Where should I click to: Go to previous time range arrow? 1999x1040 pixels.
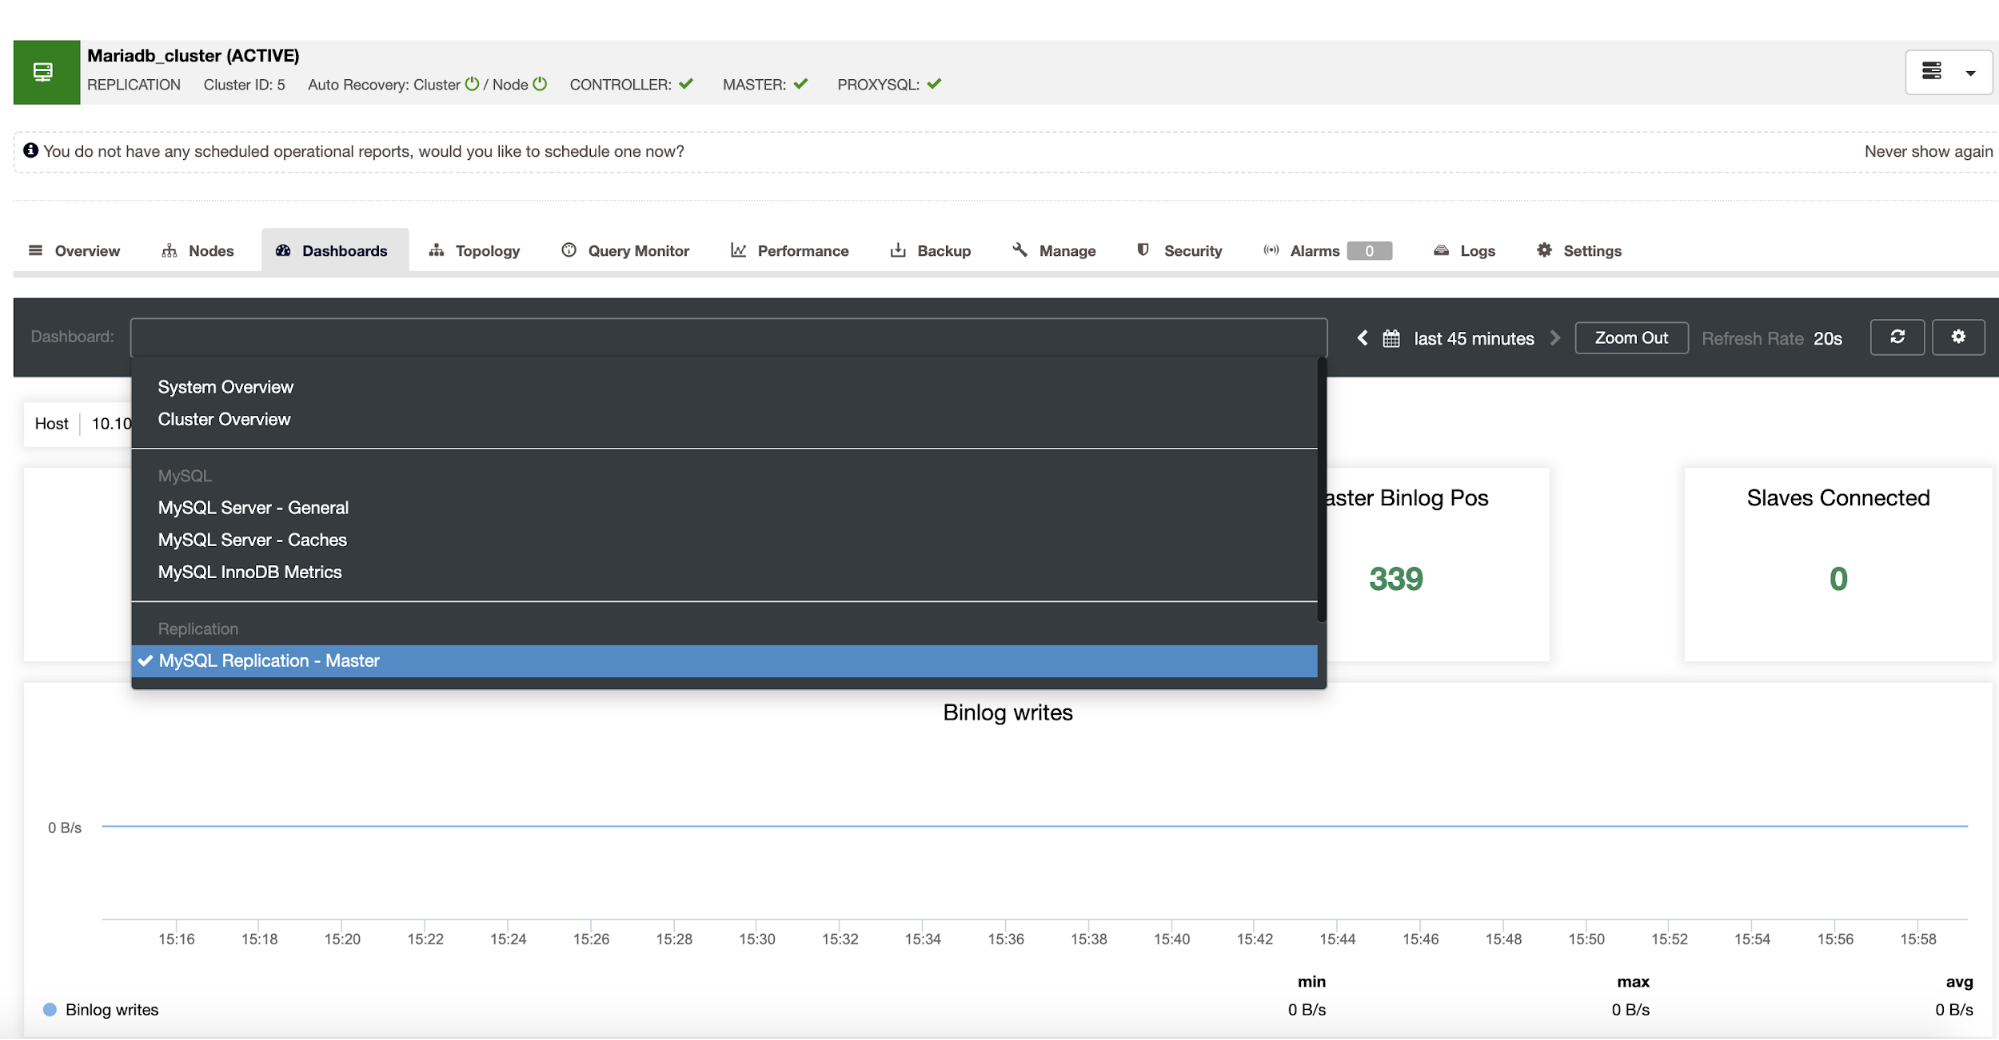tap(1362, 338)
